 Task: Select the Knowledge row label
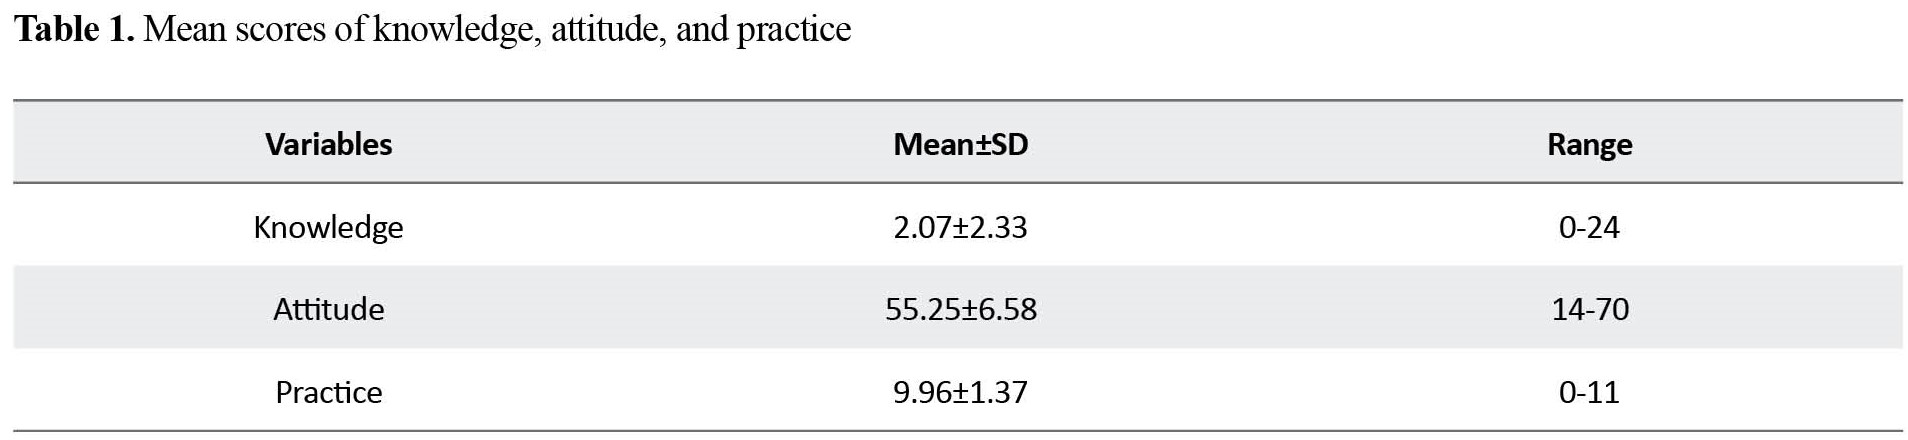point(328,228)
